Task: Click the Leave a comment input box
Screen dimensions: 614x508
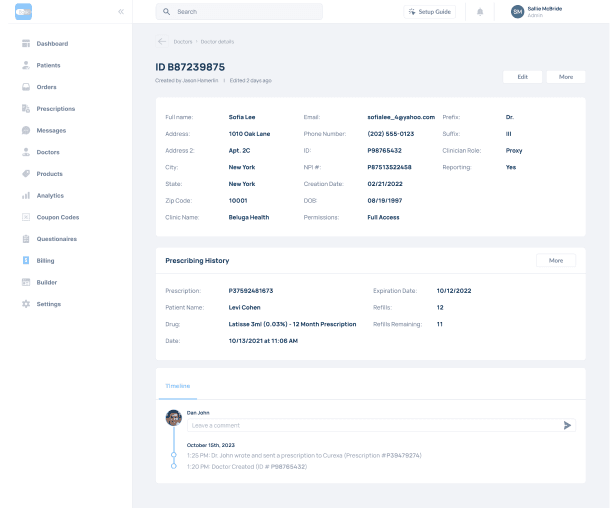Action: [370, 425]
